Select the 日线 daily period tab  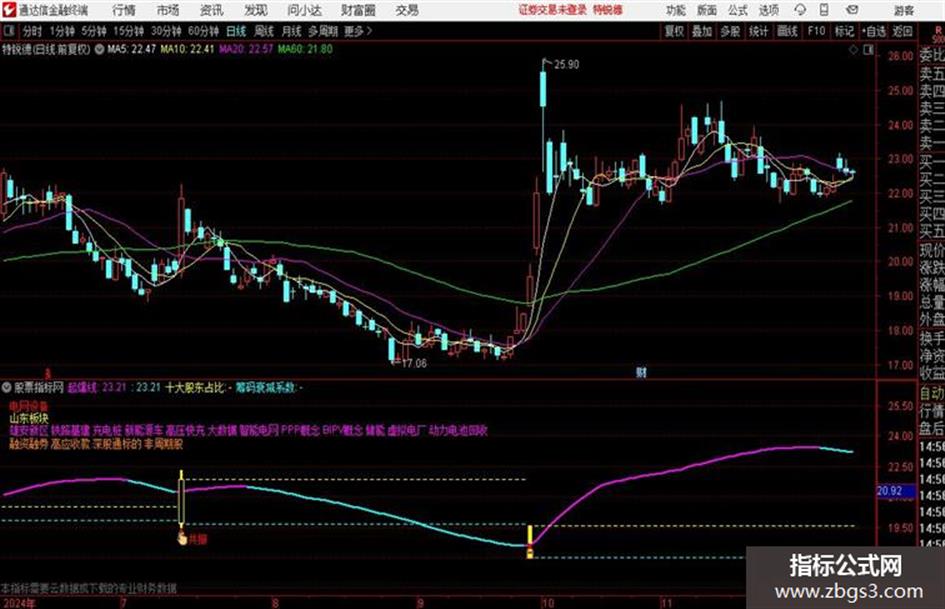tap(236, 31)
